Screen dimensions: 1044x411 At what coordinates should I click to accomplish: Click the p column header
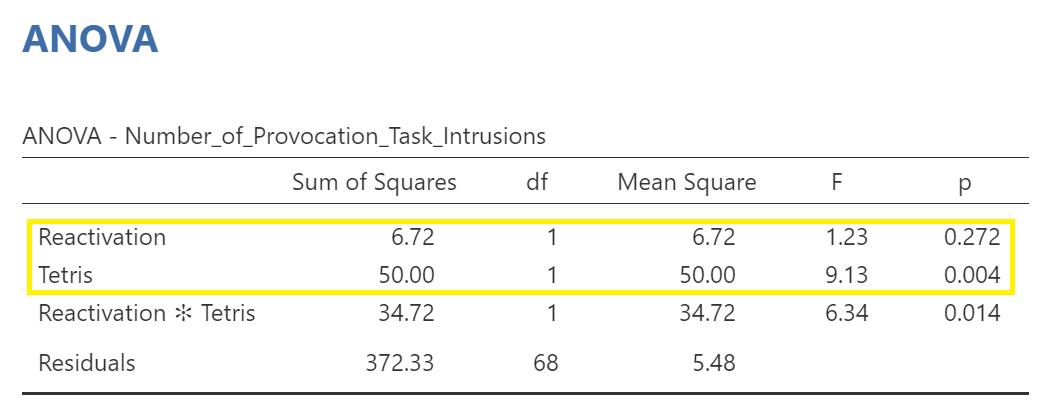click(x=964, y=184)
